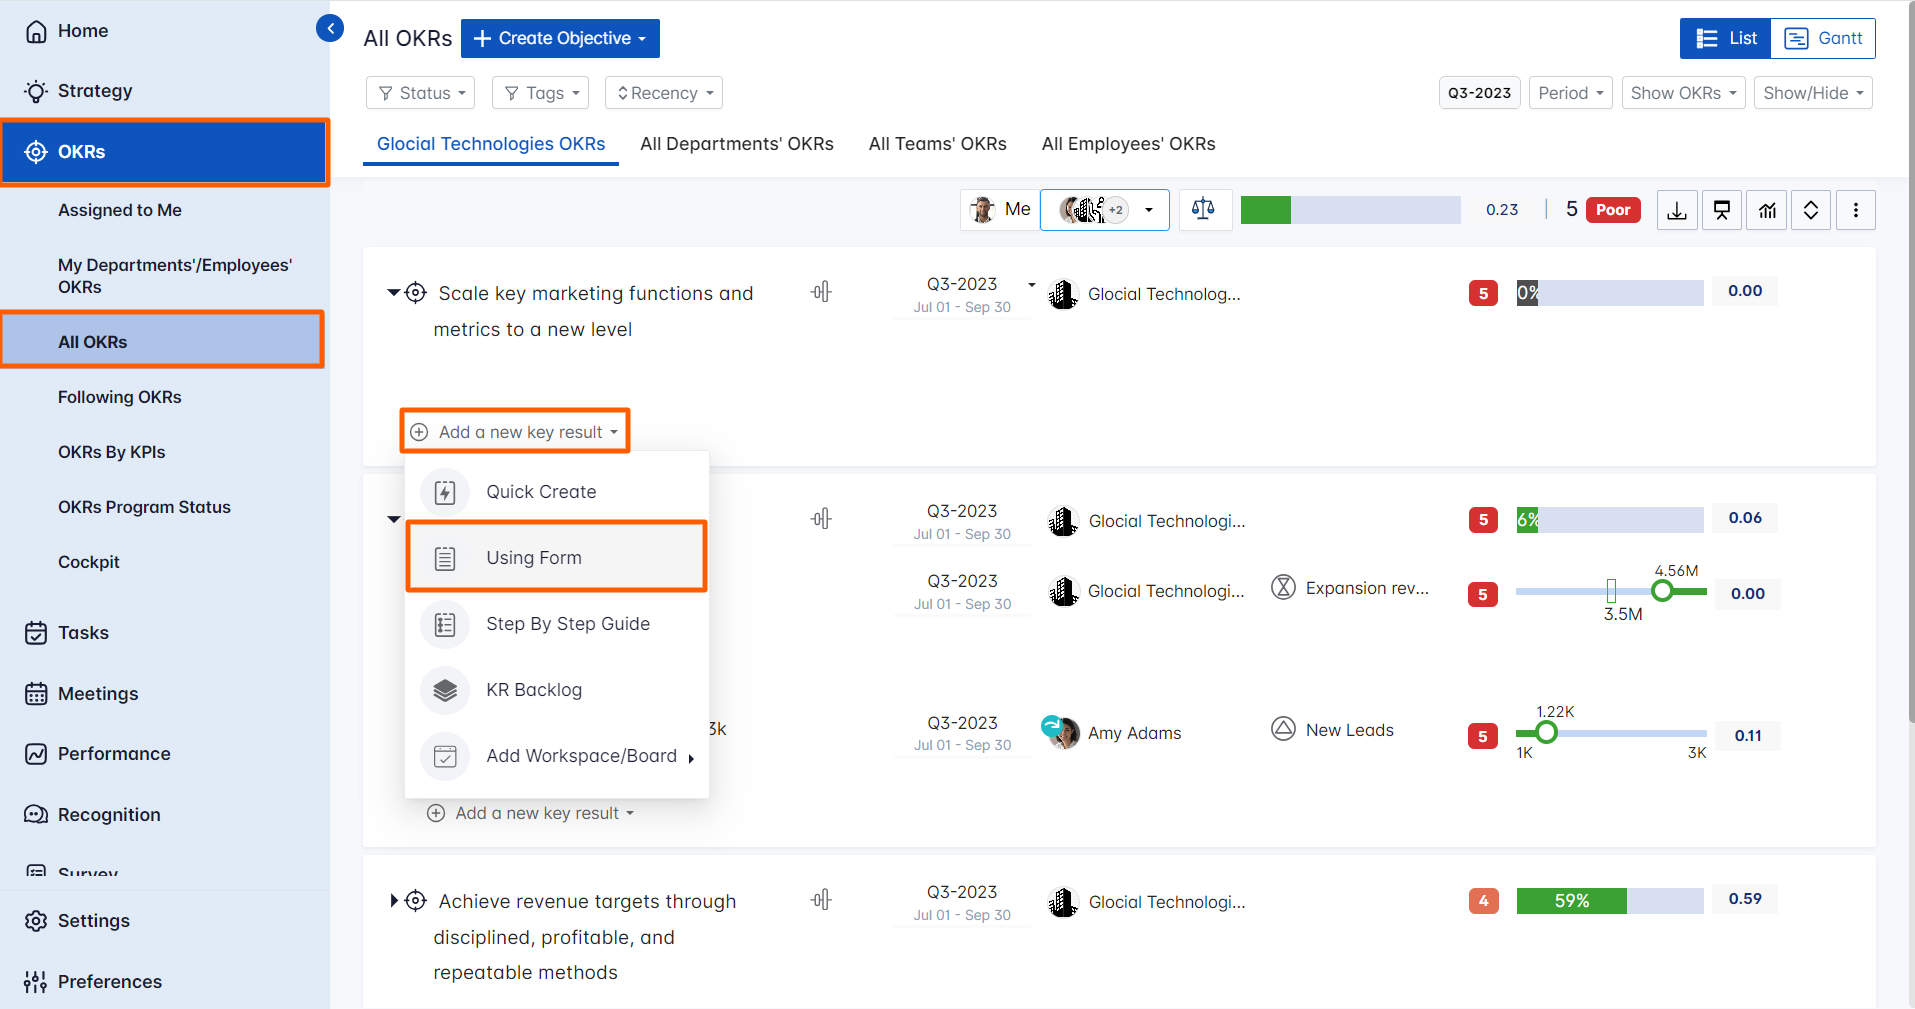Viewport: 1915px width, 1009px height.
Task: Switch to List view
Action: 1726,38
